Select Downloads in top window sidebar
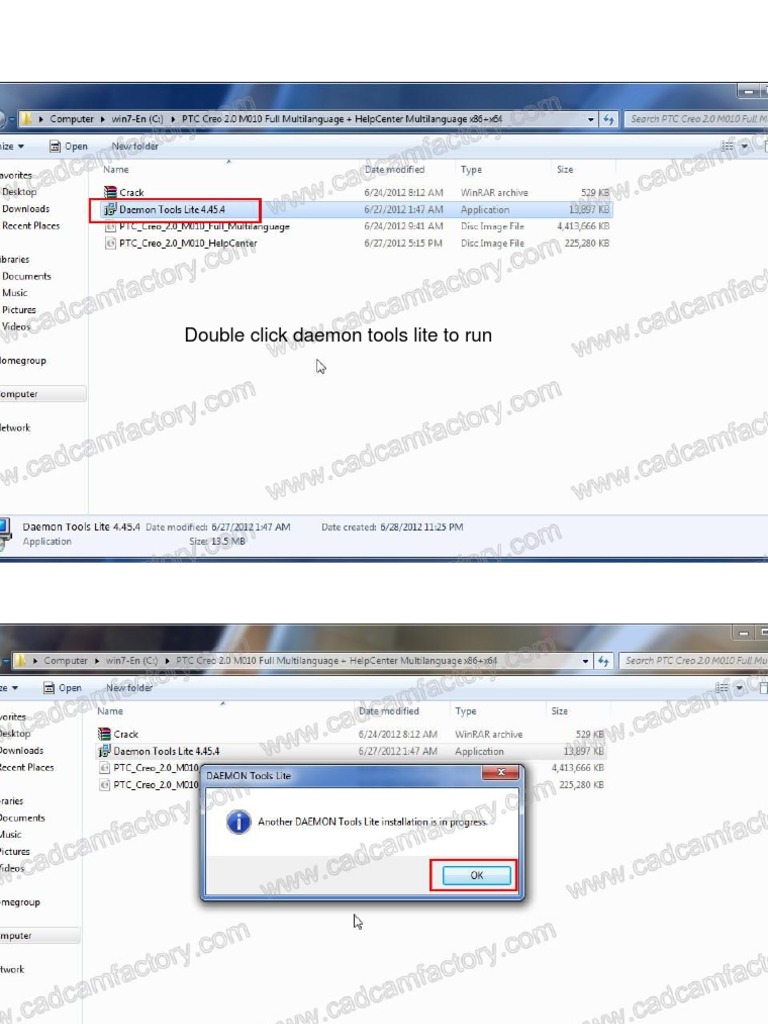 click(x=25, y=209)
